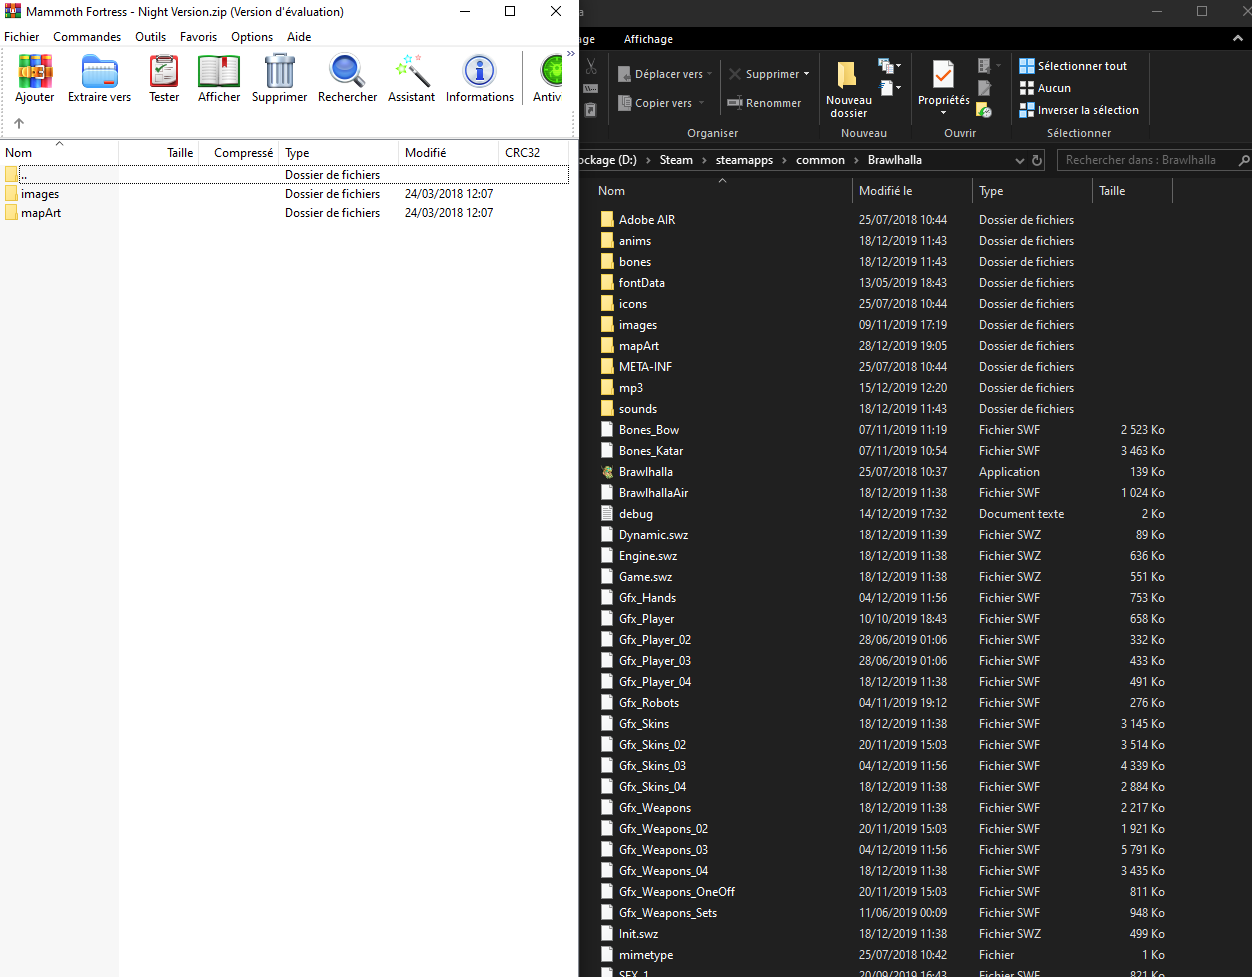Click the Tester archive icon
Image resolution: width=1252 pixels, height=977 pixels.
point(164,71)
